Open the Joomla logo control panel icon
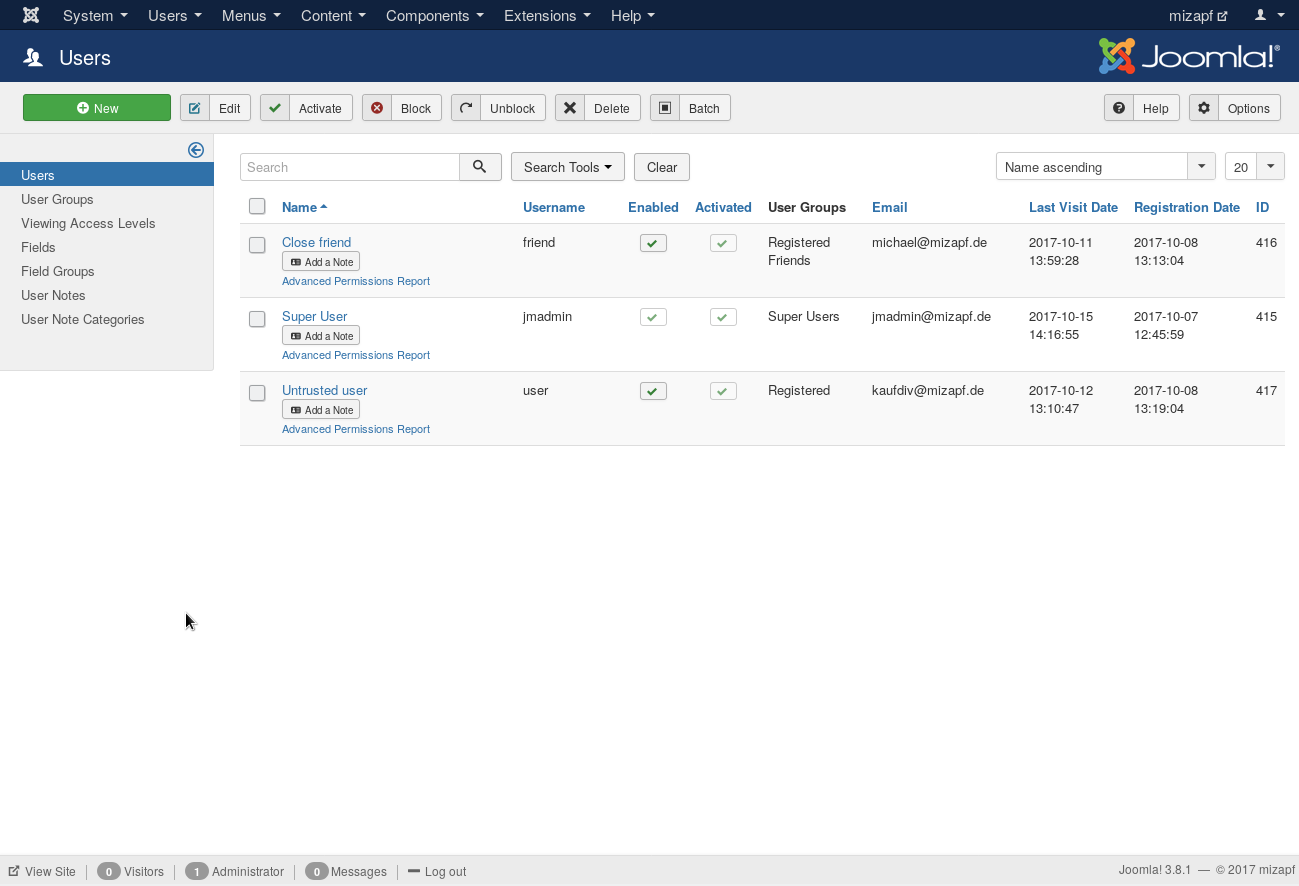Image resolution: width=1299 pixels, height=886 pixels. (x=31, y=15)
